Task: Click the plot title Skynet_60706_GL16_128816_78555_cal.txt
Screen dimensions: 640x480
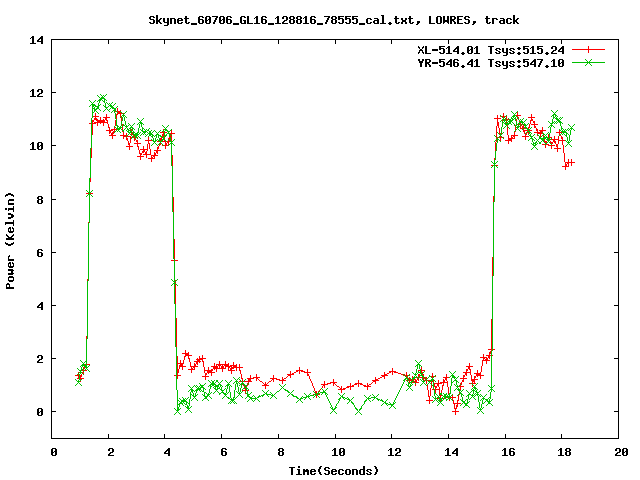Action: coord(284,20)
